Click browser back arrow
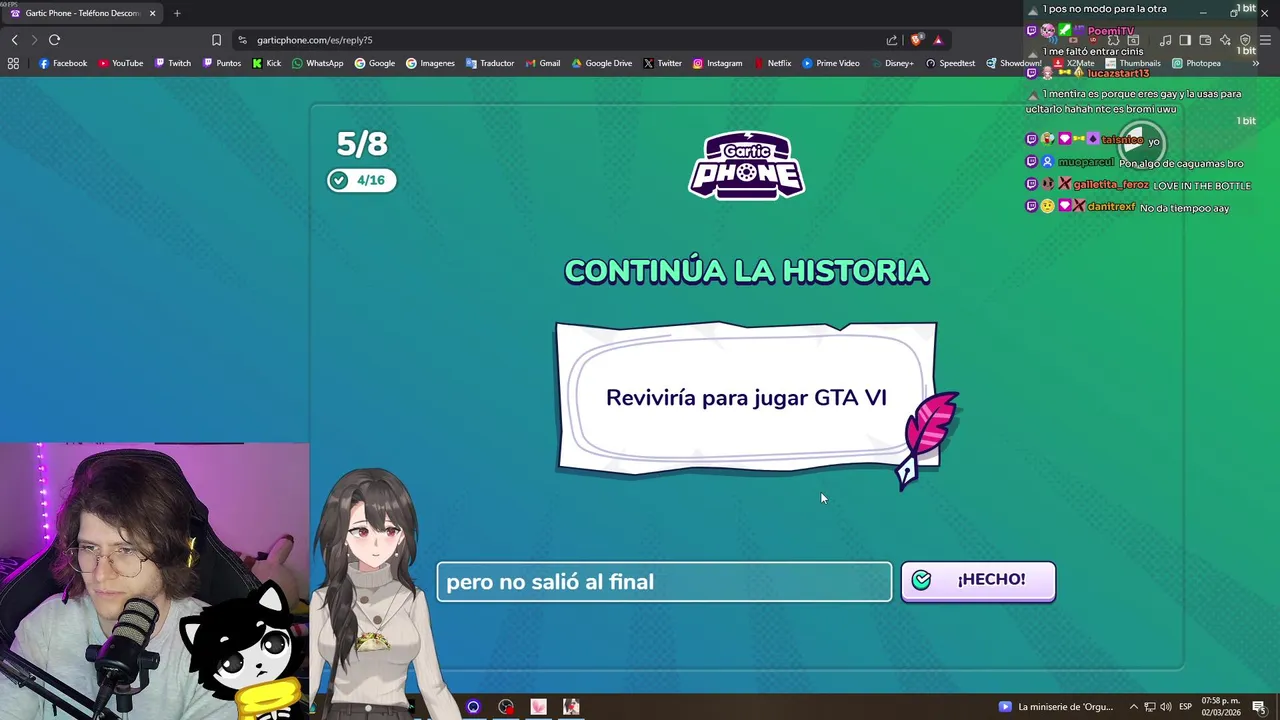The width and height of the screenshot is (1280, 720). point(14,40)
